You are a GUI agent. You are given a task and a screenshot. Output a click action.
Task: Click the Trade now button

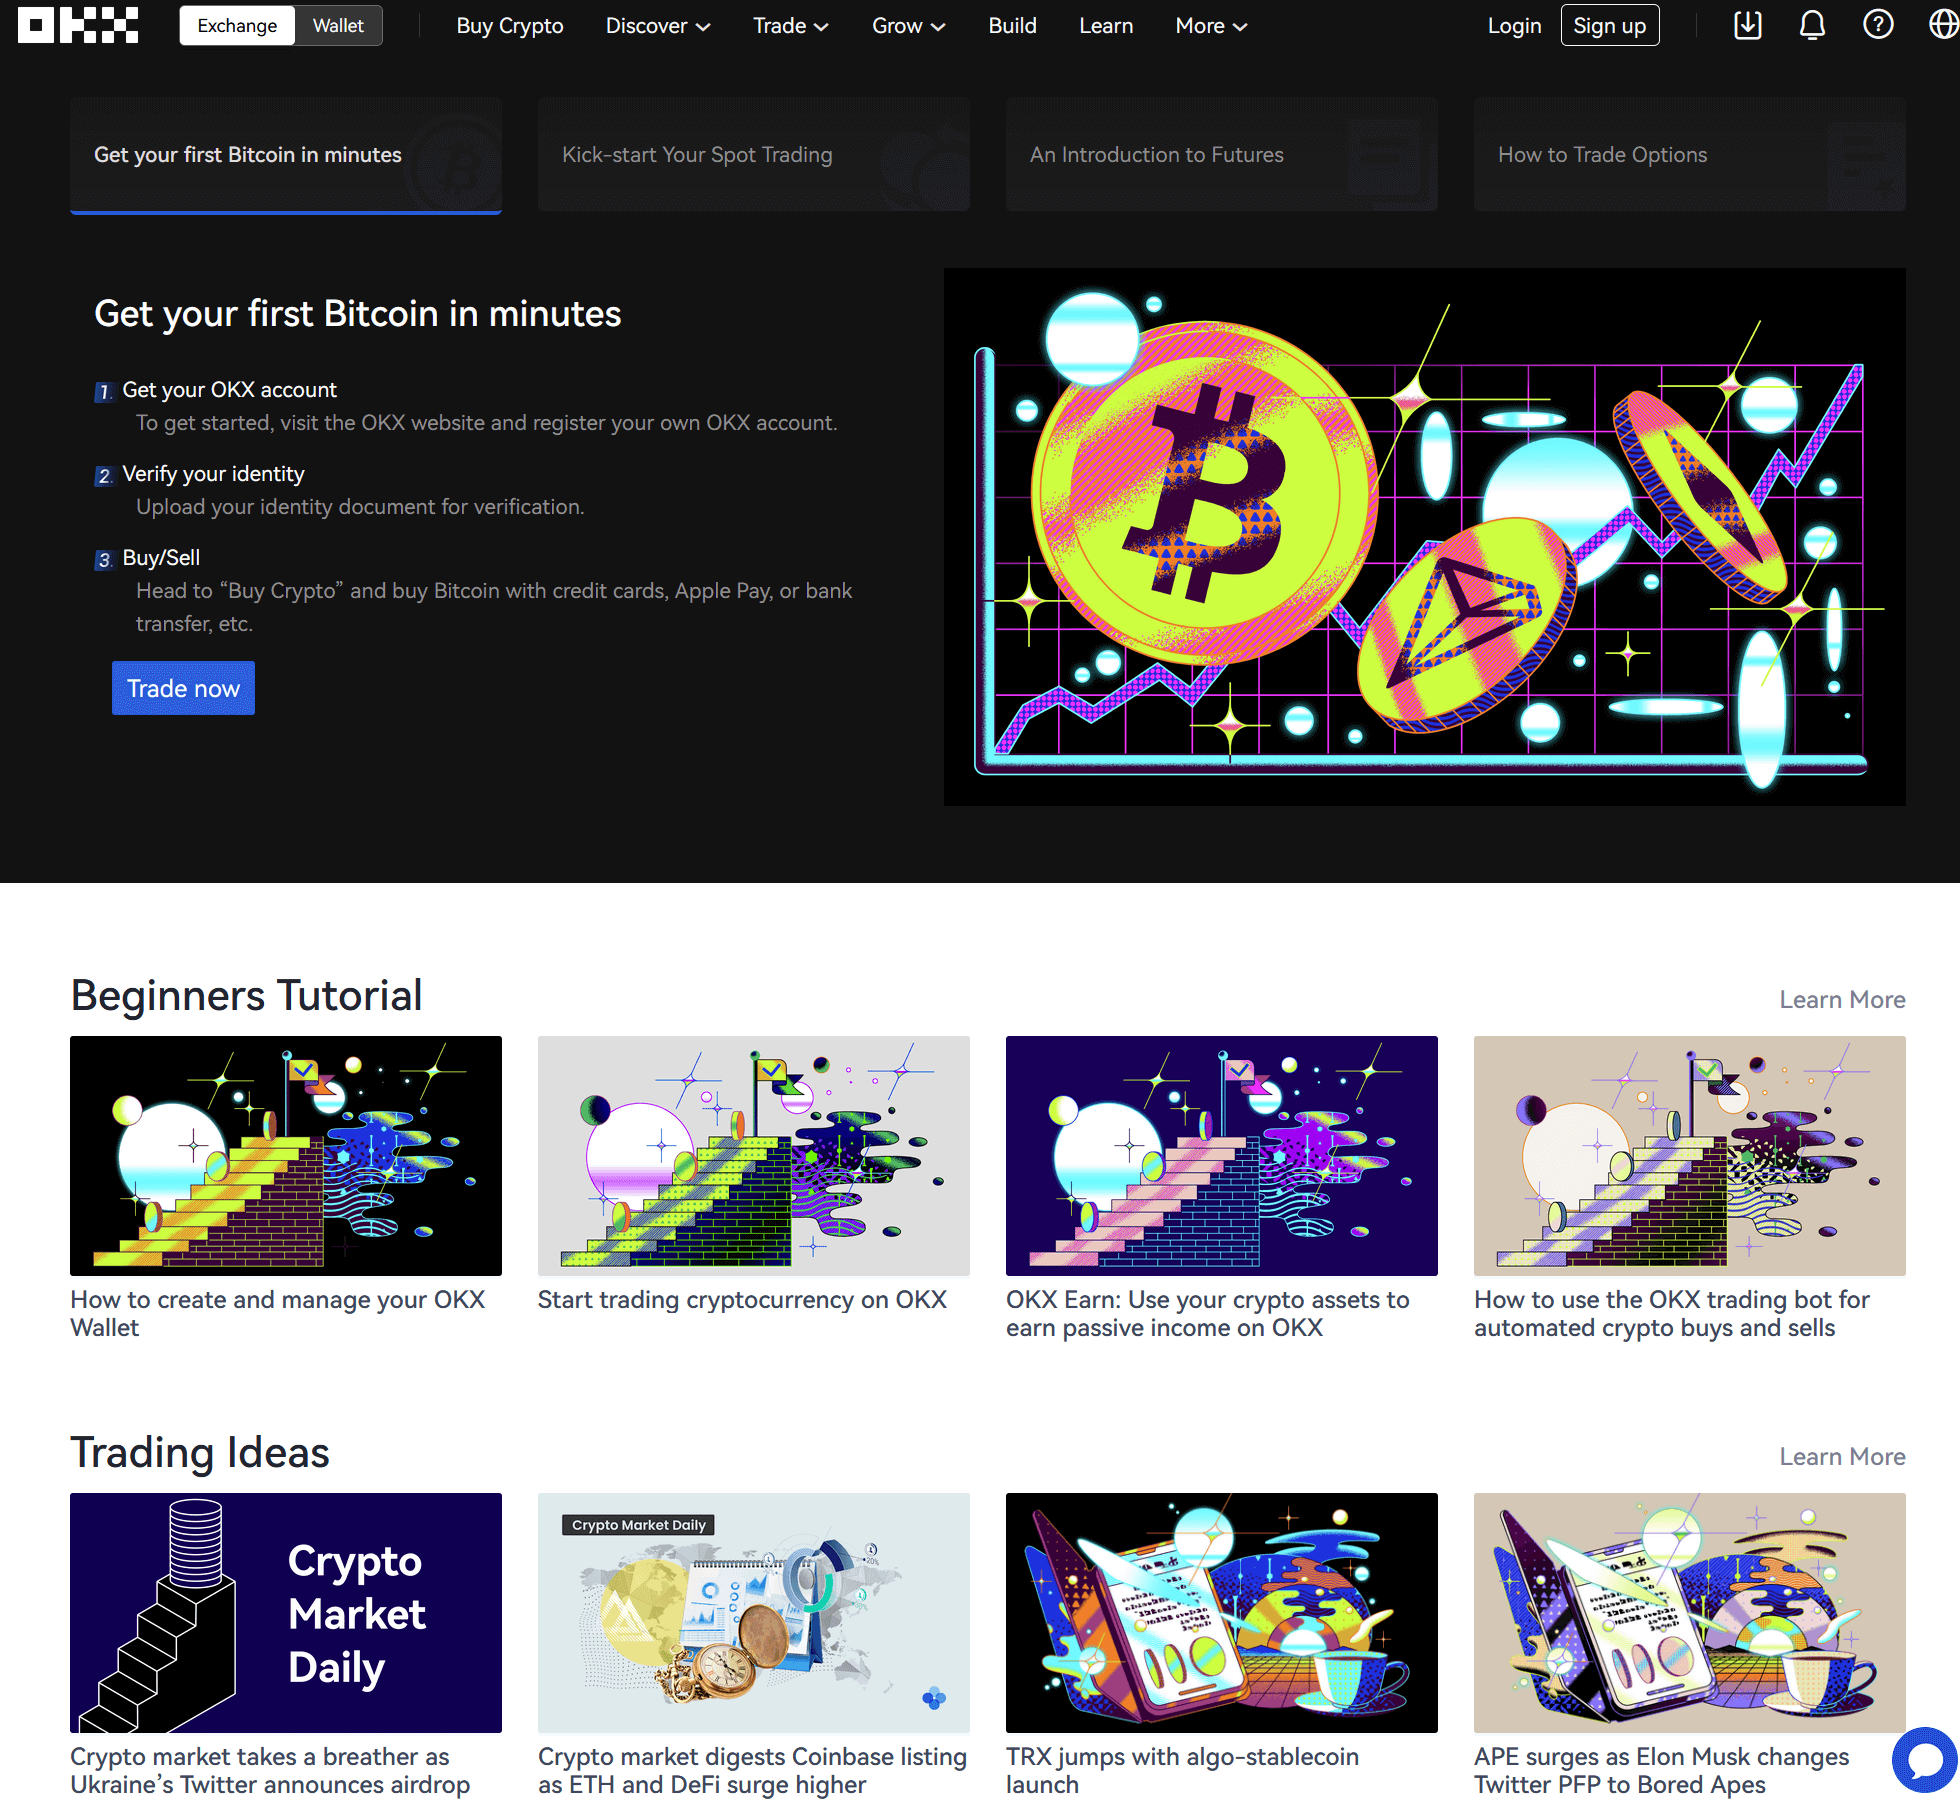[183, 688]
